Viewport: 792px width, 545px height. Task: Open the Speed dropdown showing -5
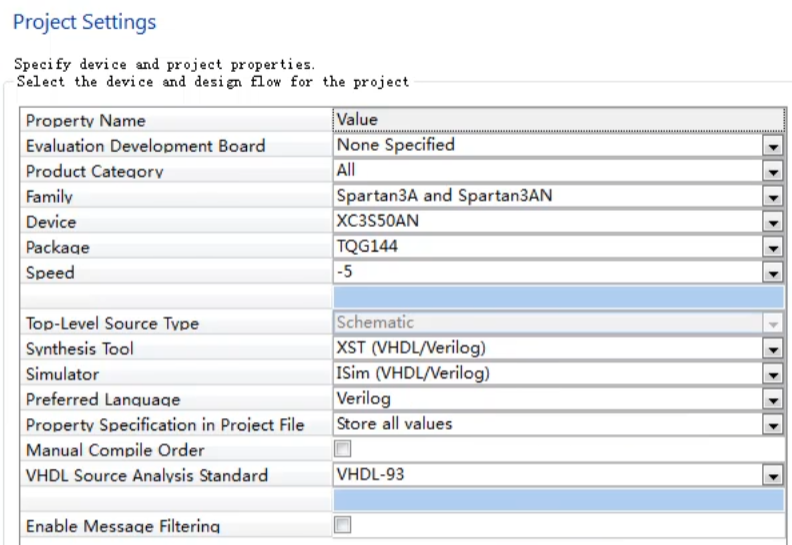(x=772, y=273)
